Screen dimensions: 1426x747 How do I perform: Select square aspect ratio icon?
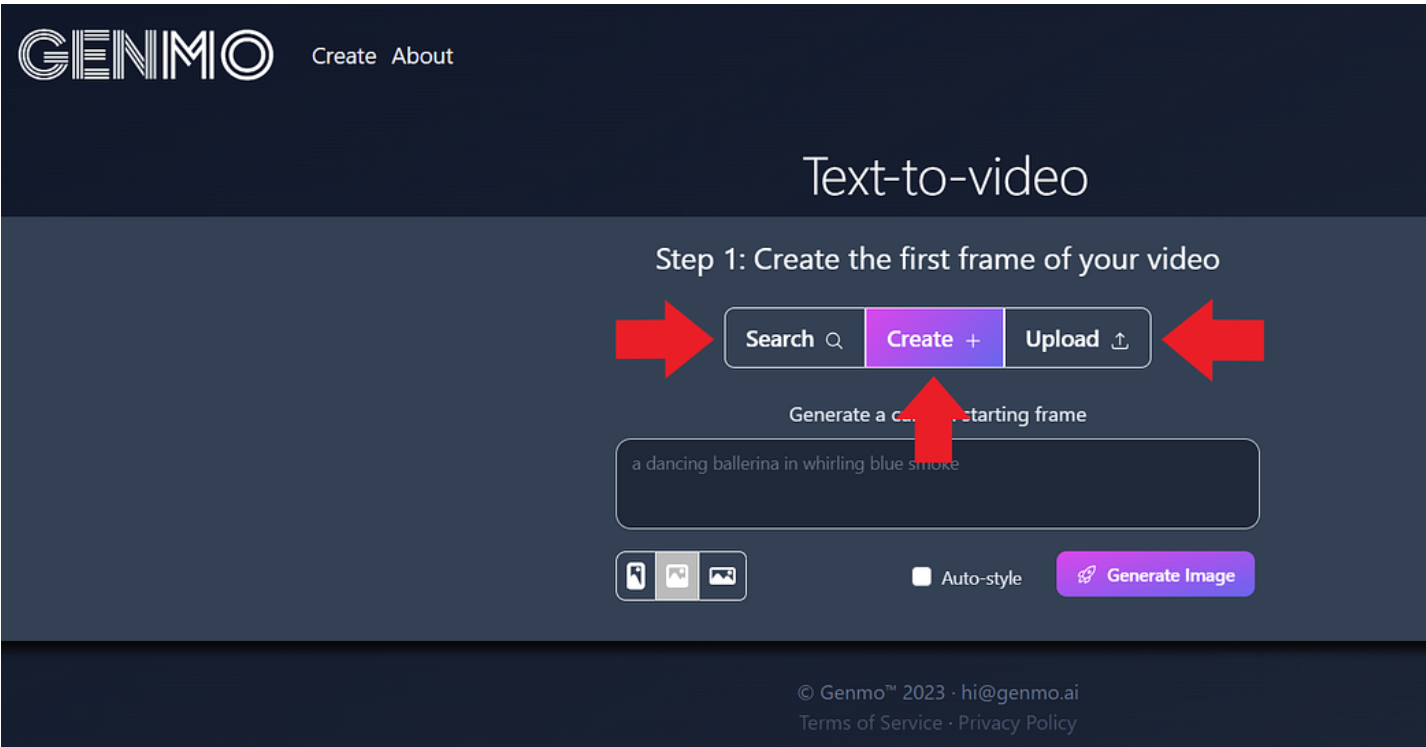point(677,576)
